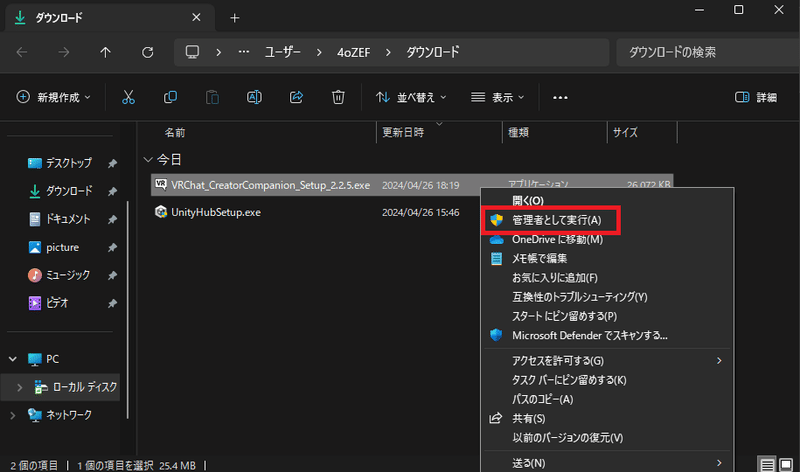
Task: Click the Copy icon in toolbar
Action: pyautogui.click(x=170, y=97)
